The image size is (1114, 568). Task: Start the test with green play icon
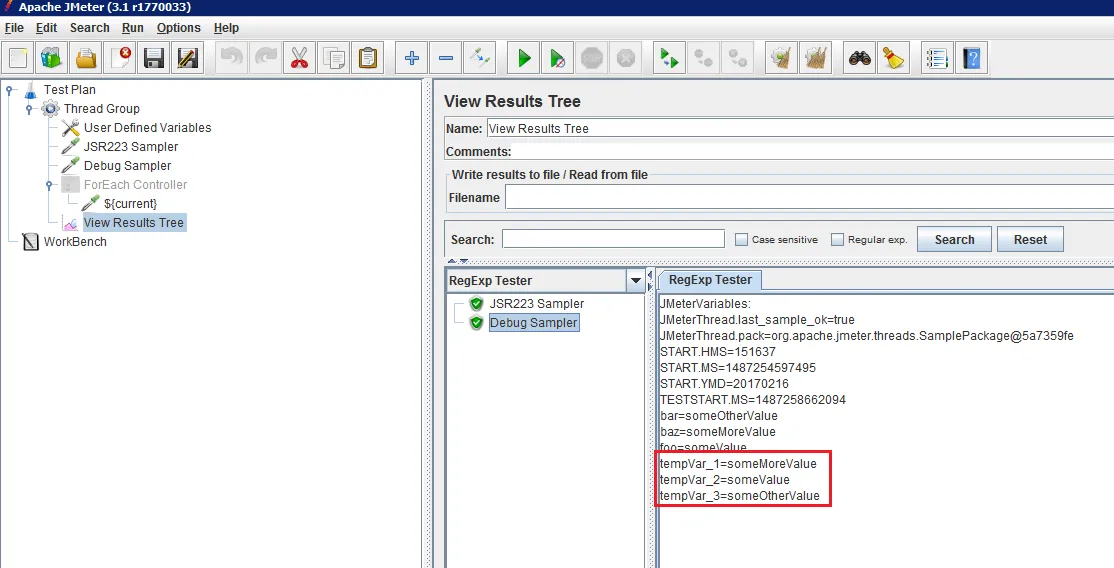tap(524, 58)
